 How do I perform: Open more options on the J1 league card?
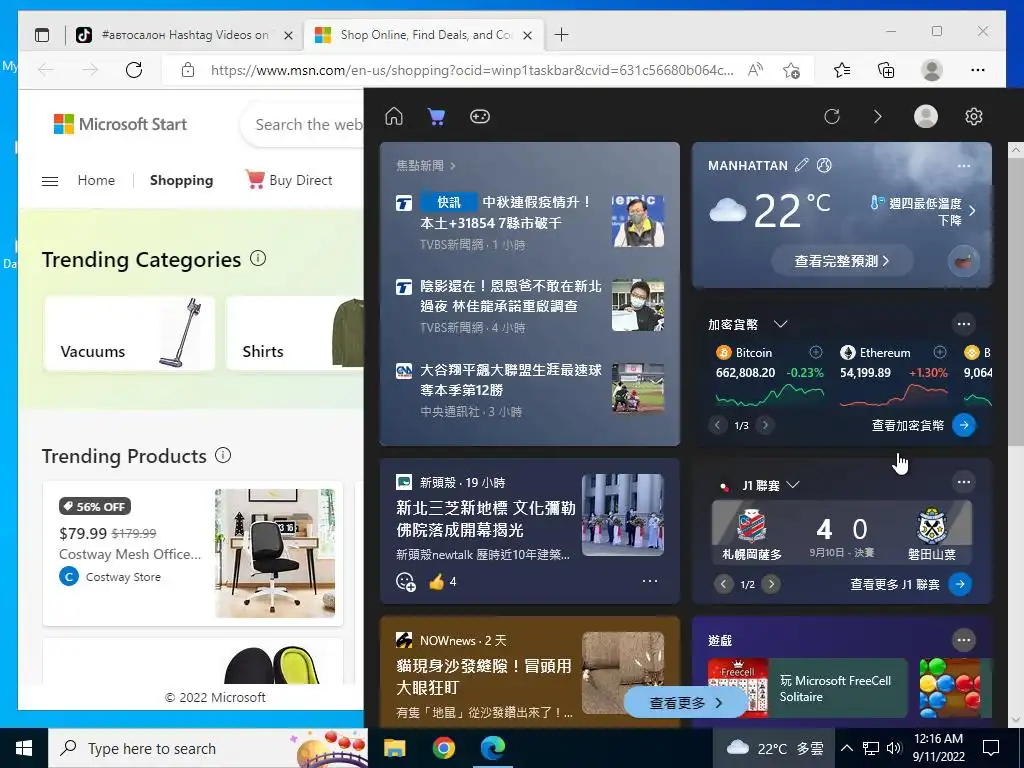coord(964,482)
